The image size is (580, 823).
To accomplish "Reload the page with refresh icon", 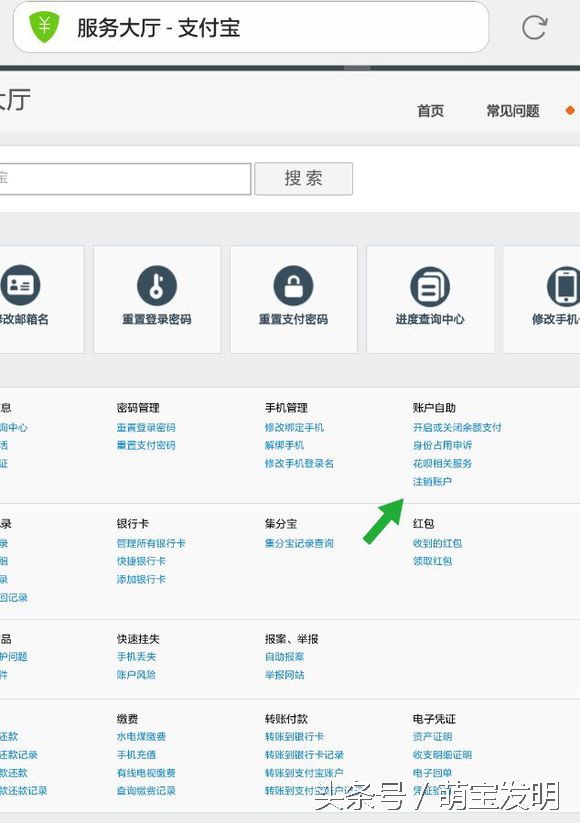I will [534, 27].
